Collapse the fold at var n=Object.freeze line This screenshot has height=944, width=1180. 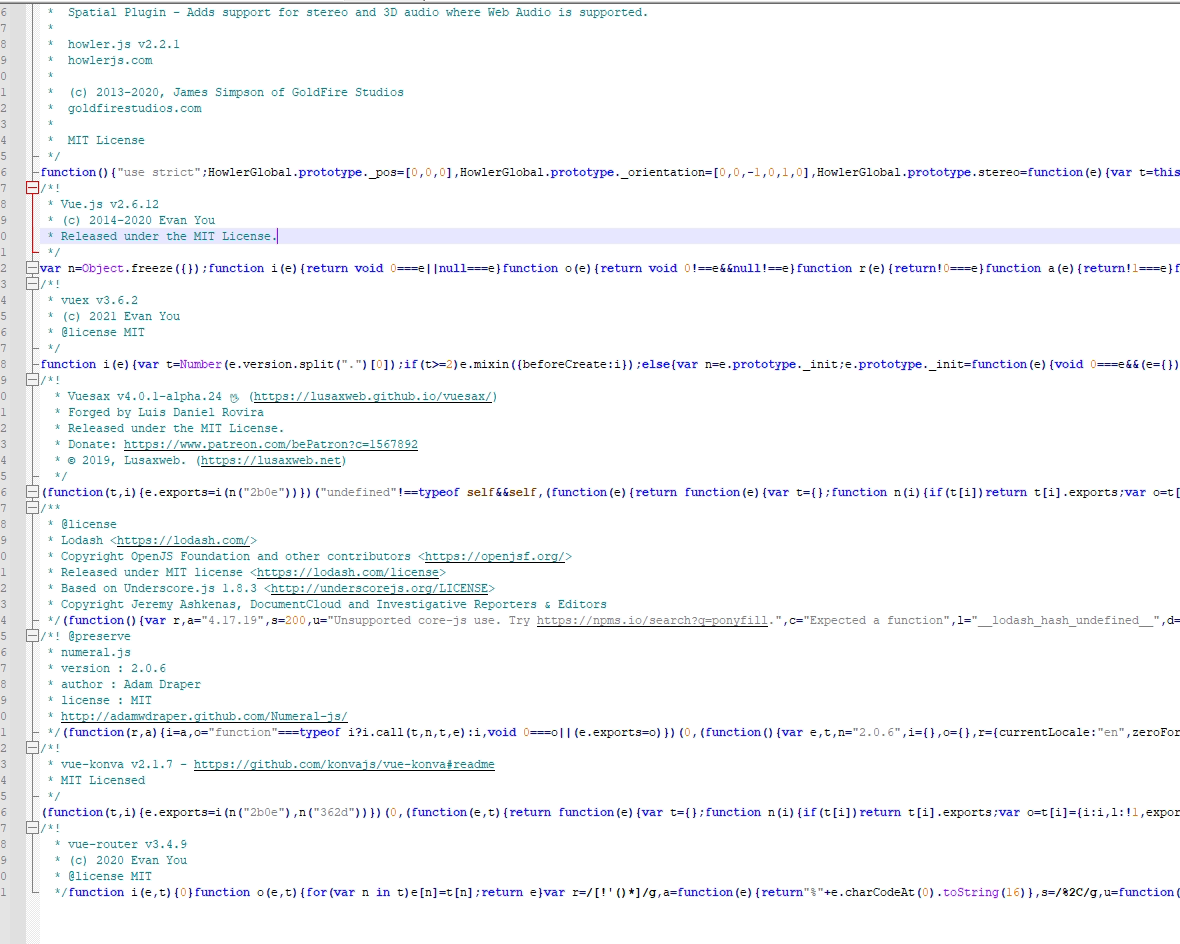pos(32,268)
